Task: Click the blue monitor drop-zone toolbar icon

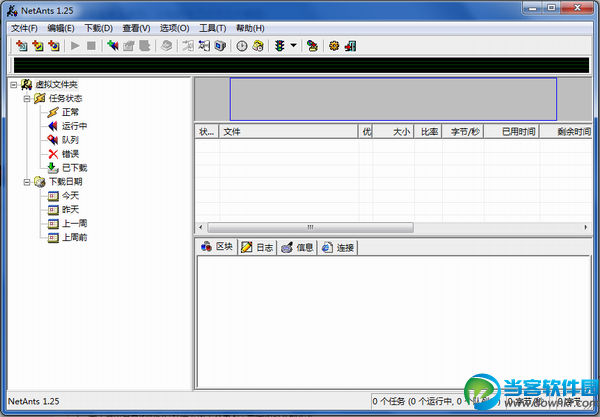Action: click(220, 46)
